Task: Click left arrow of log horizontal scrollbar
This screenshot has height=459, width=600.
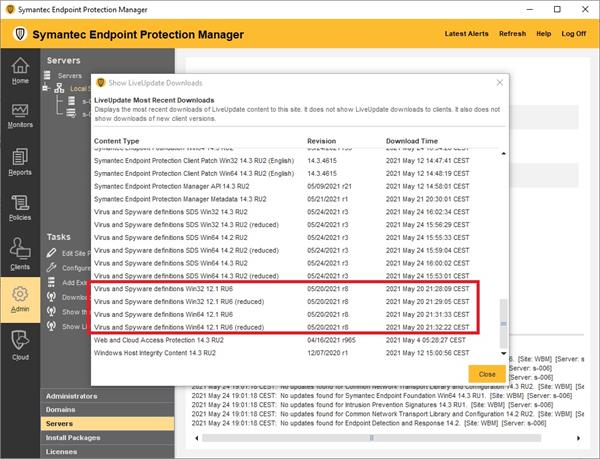Action: (x=197, y=438)
